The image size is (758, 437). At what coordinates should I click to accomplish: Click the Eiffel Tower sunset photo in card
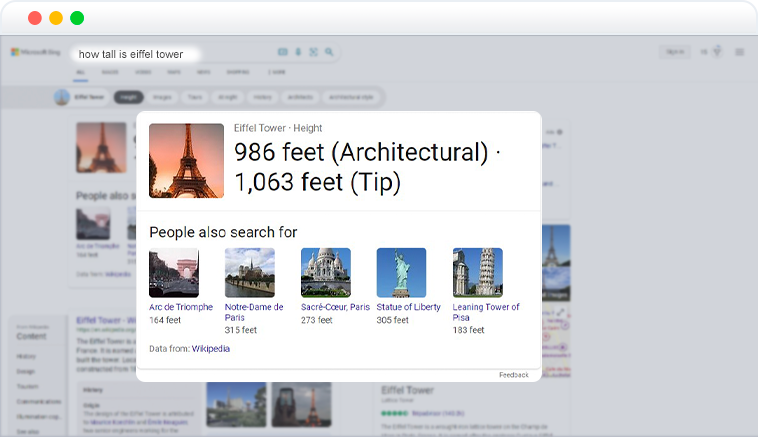(186, 160)
